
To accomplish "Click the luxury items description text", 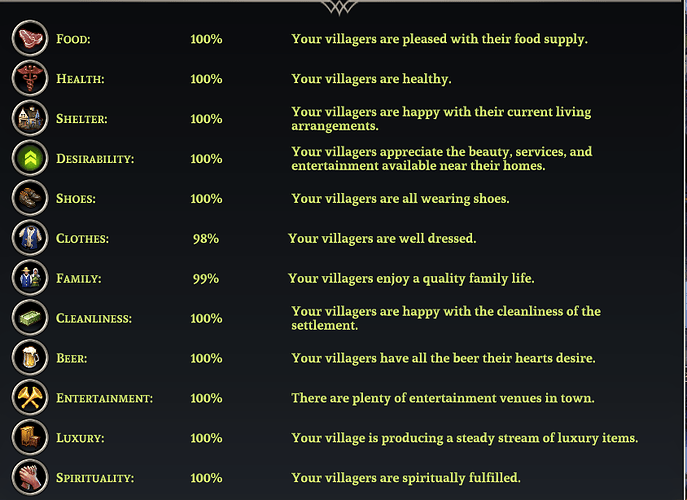I will point(464,438).
